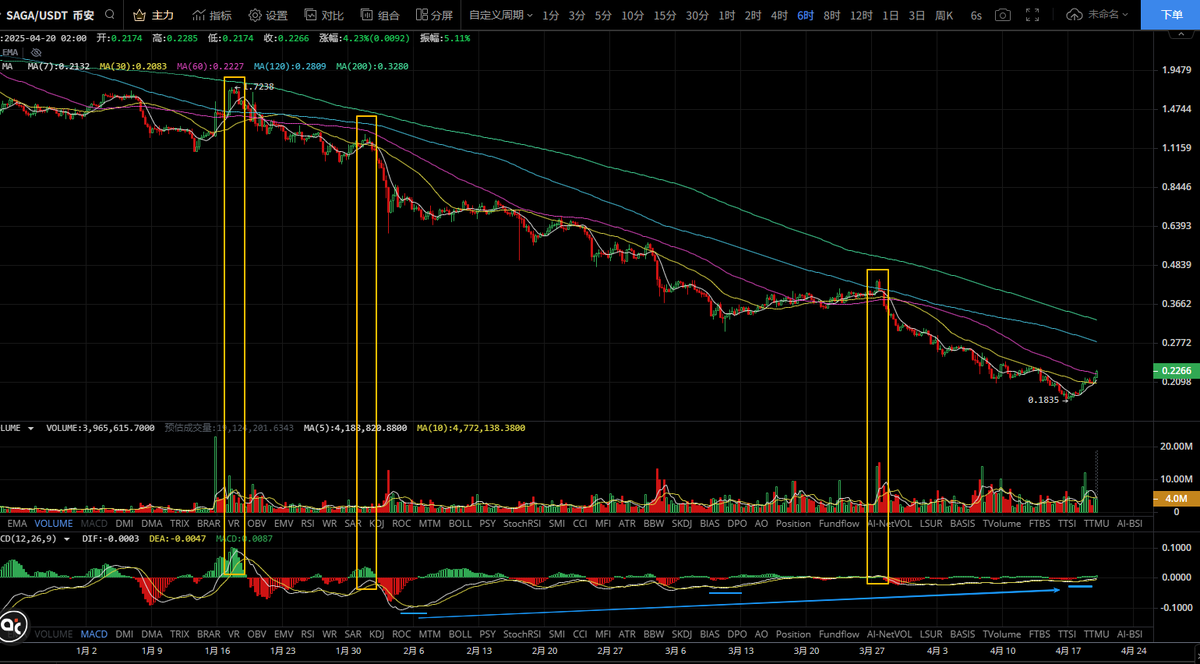Switch to the 1日 timeframe

tap(891, 15)
